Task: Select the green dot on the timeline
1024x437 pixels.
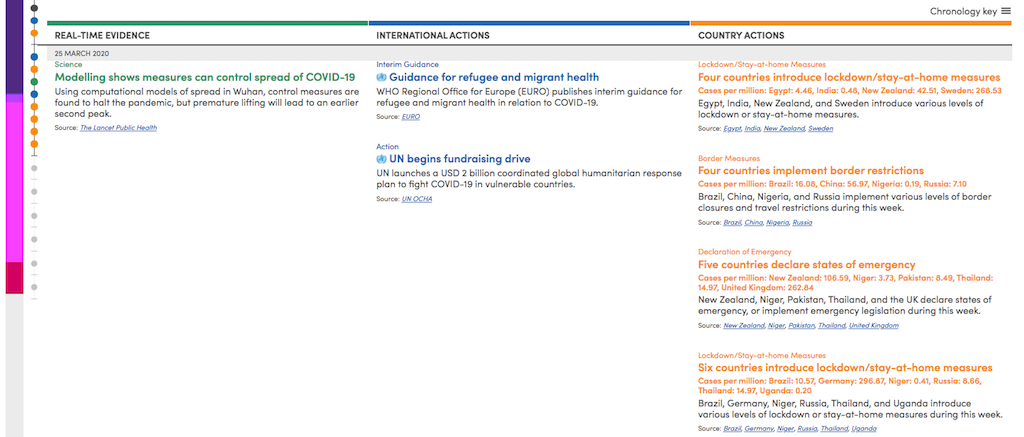Action: coord(34,82)
